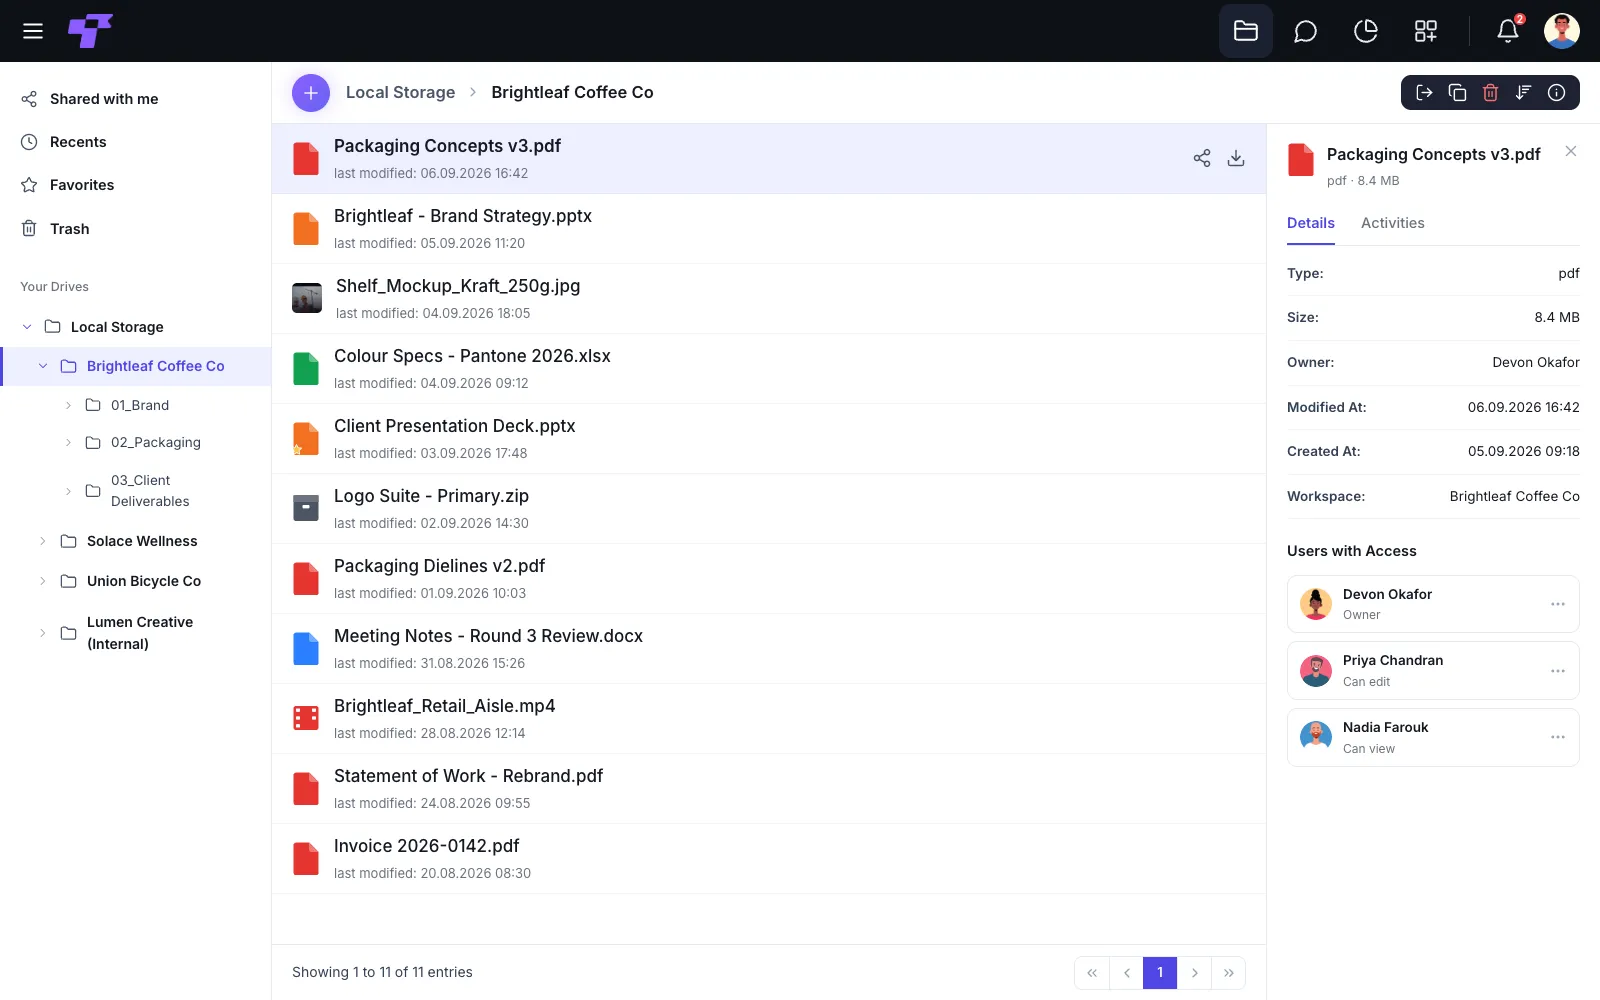Share Packaging Concepts v3.pdf
The width and height of the screenshot is (1600, 1000).
click(x=1202, y=158)
